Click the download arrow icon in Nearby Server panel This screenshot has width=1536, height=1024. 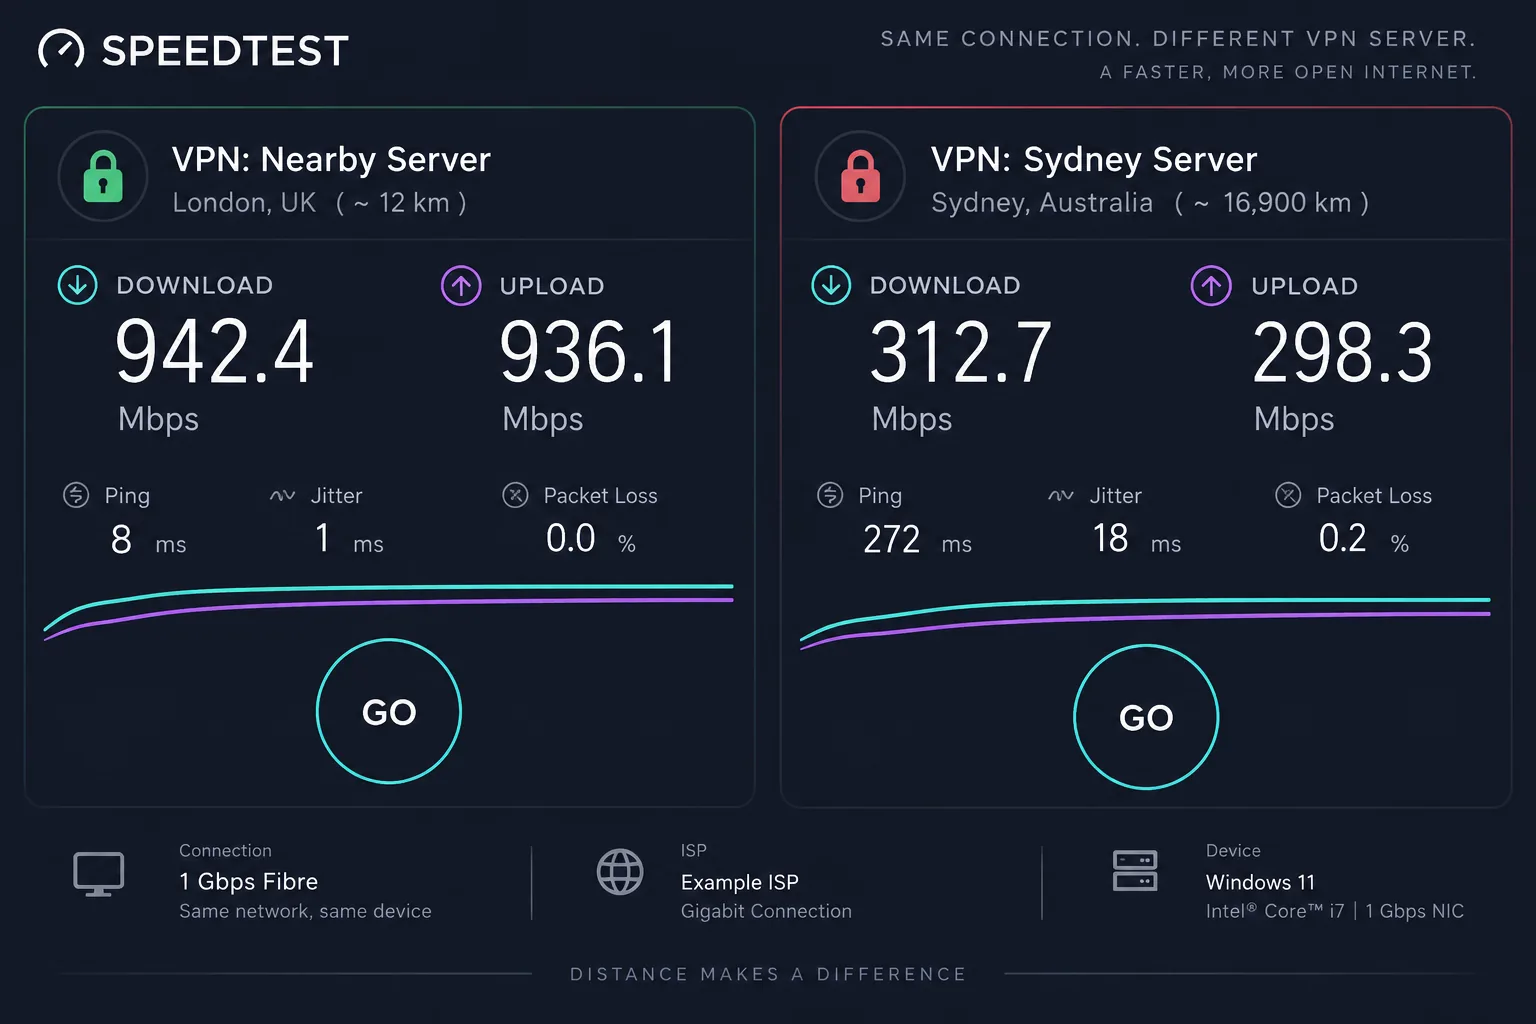[78, 285]
